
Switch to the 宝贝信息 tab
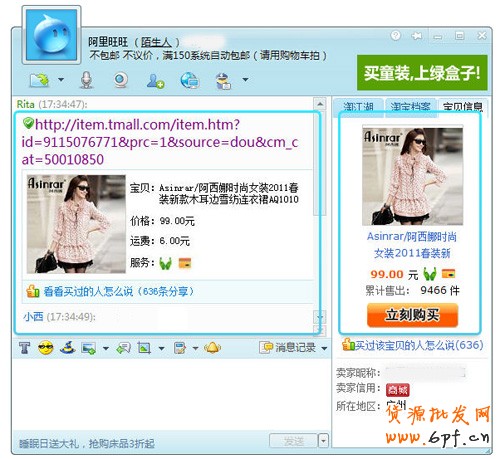pos(463,107)
